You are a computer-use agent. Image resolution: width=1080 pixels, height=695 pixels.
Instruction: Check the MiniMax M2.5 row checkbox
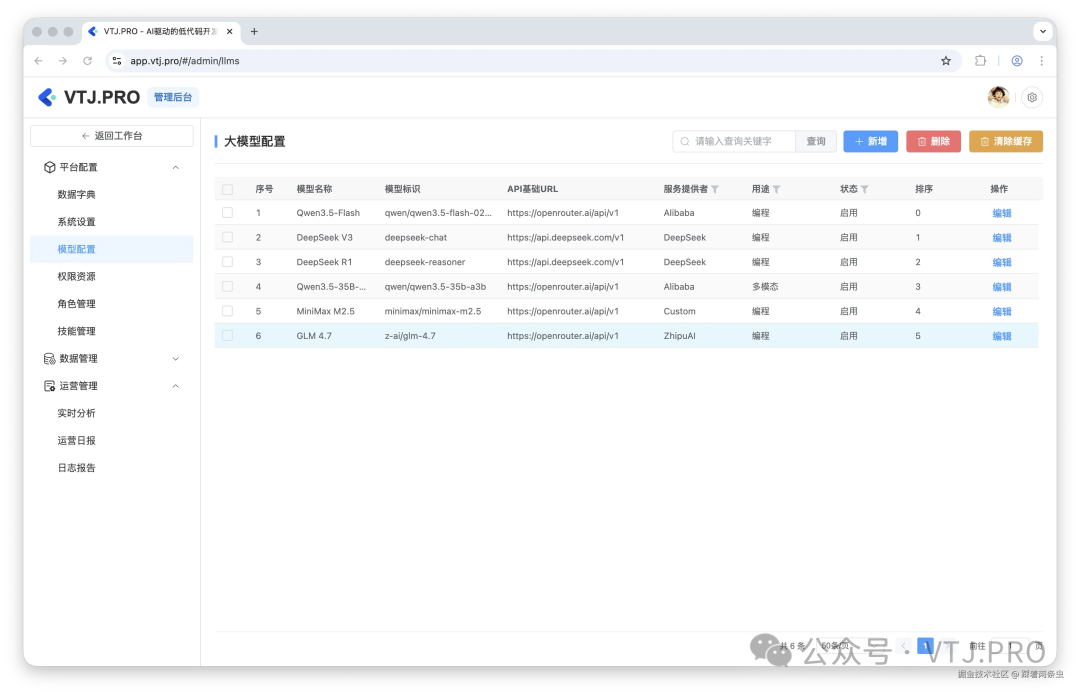[227, 311]
